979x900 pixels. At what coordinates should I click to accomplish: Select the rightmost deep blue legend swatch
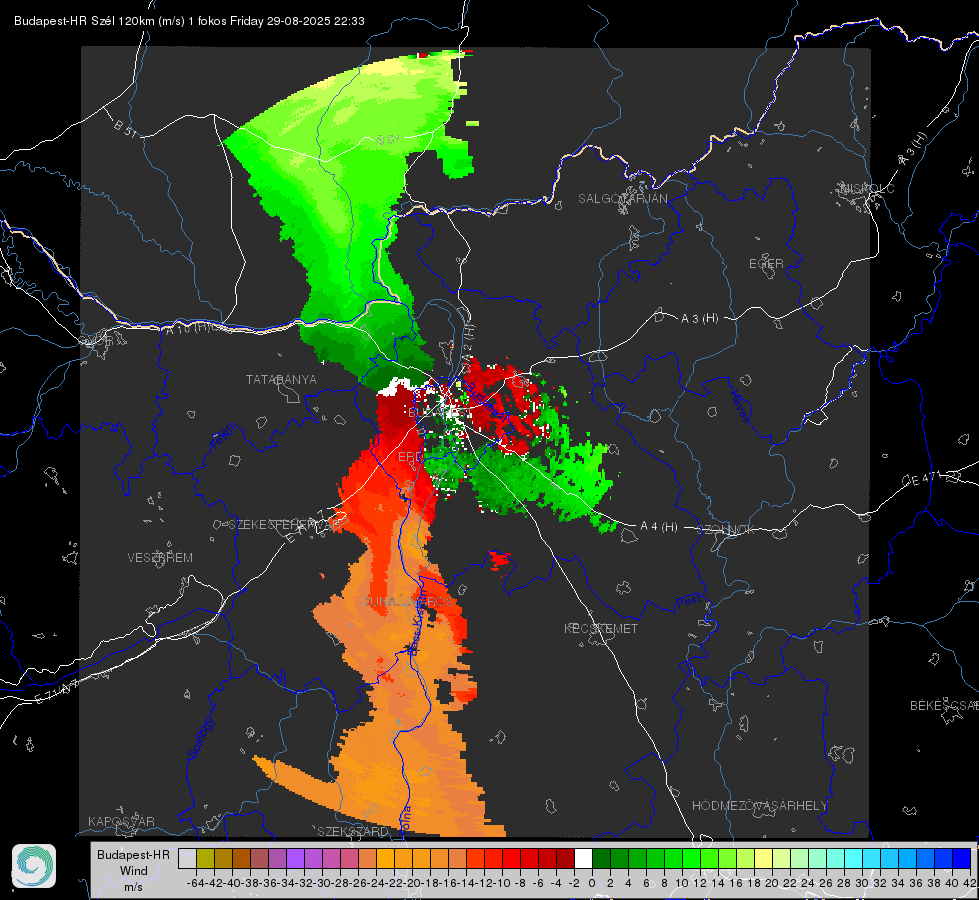click(962, 858)
